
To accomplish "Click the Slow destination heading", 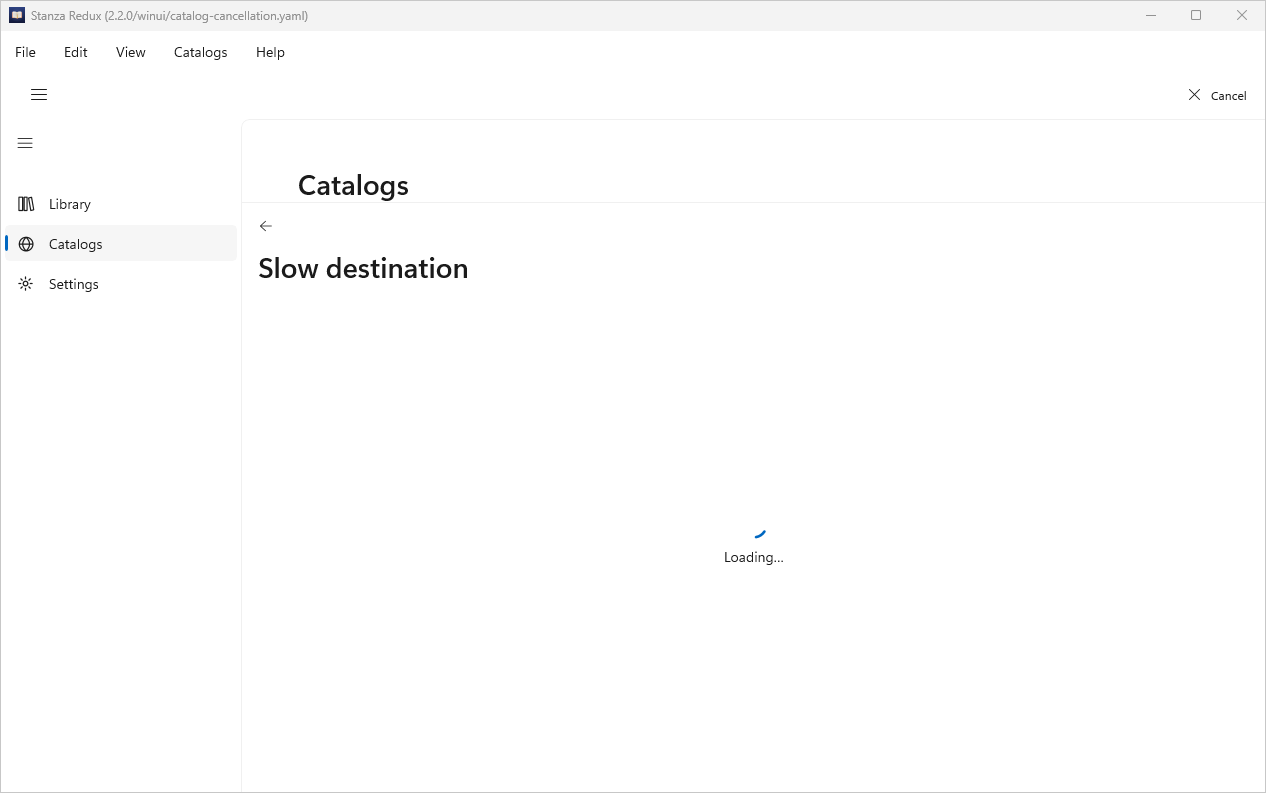I will pyautogui.click(x=363, y=268).
